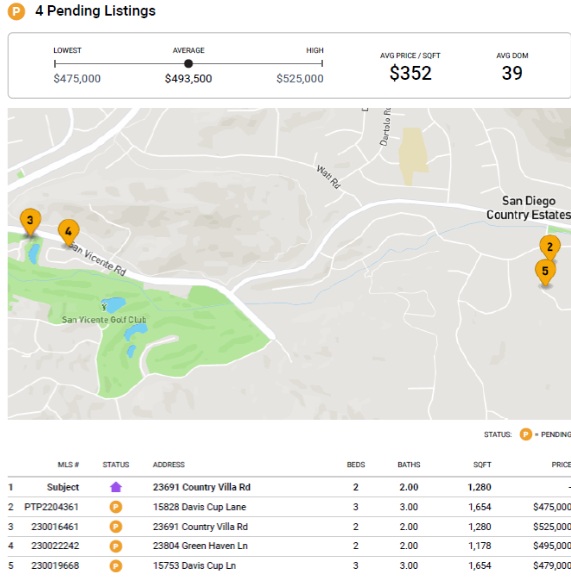Click the avg price per sqft $352
Screen dimensions: 571x578
410,73
